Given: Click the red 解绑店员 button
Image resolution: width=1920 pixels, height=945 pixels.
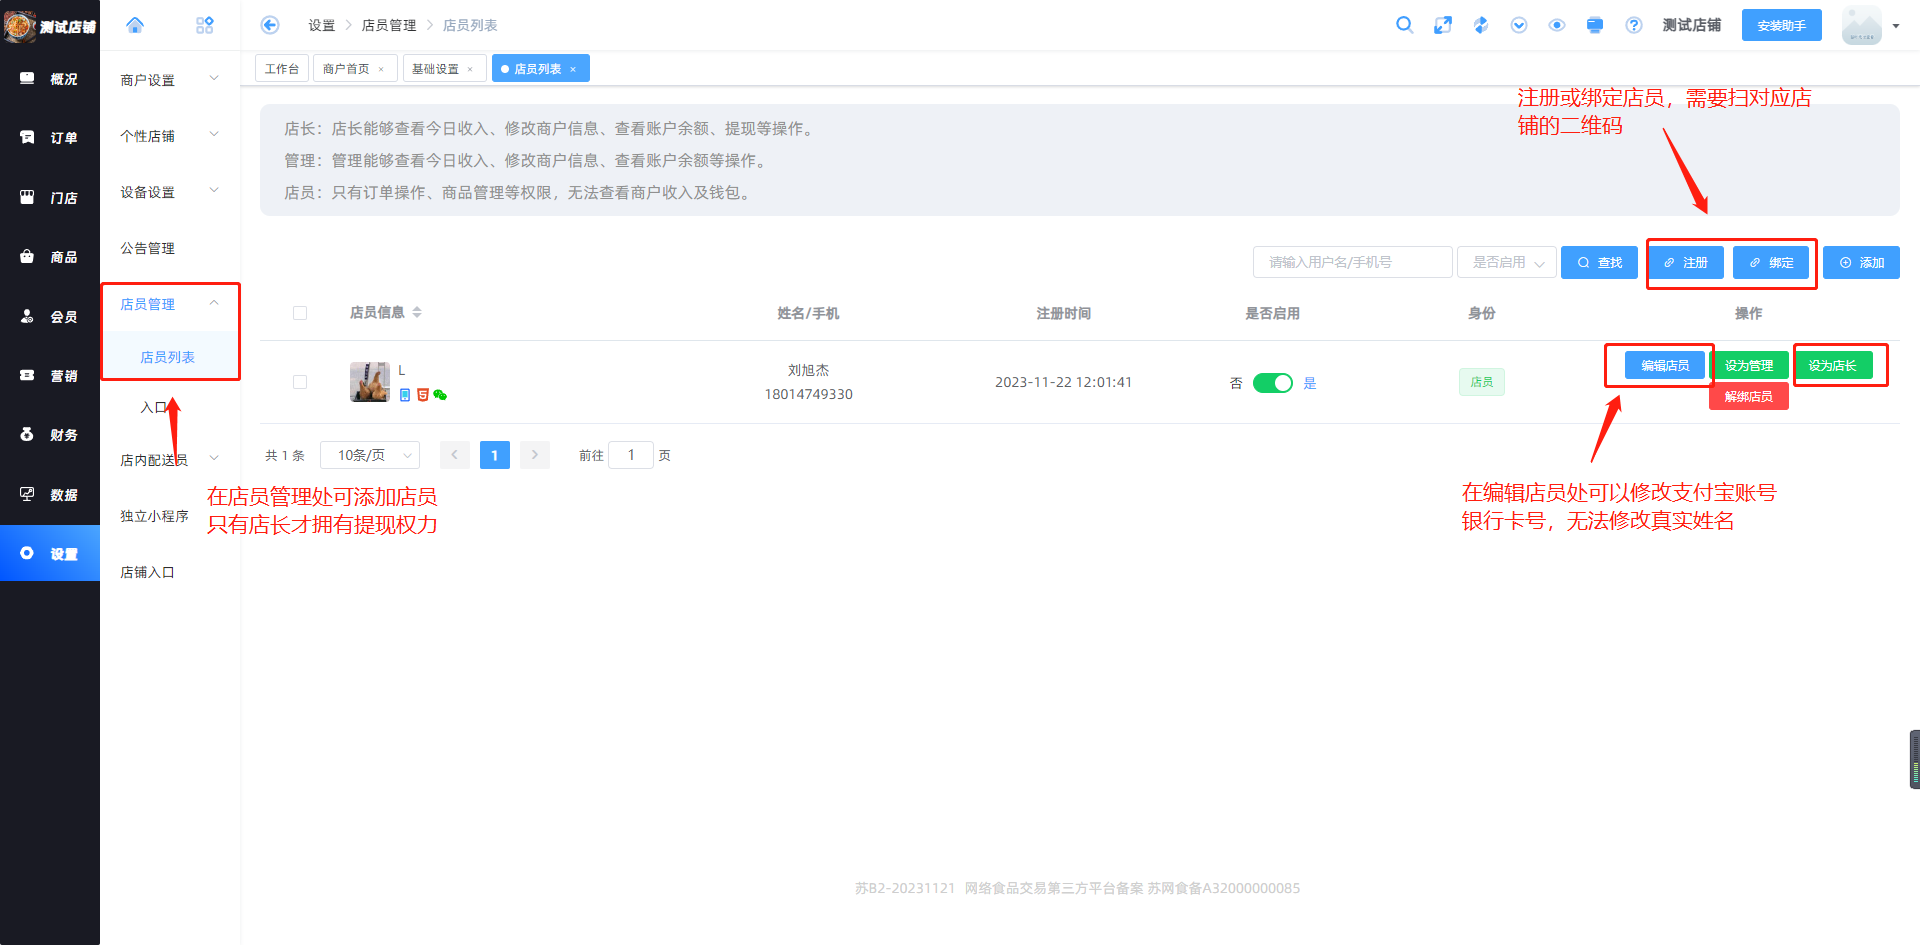Looking at the screenshot, I should tap(1748, 397).
